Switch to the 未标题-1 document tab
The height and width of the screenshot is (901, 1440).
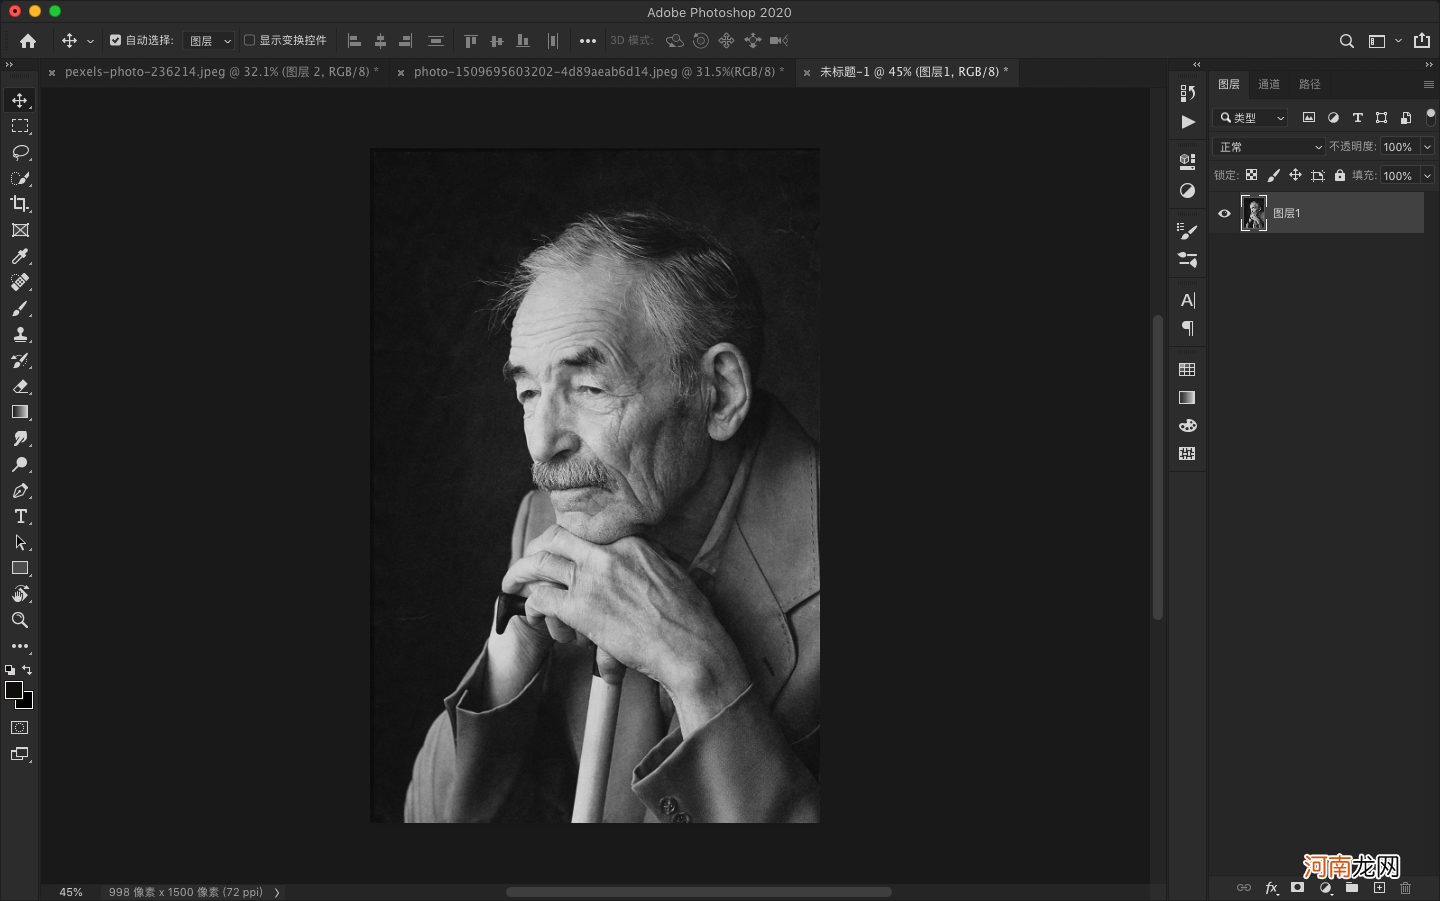tap(909, 72)
